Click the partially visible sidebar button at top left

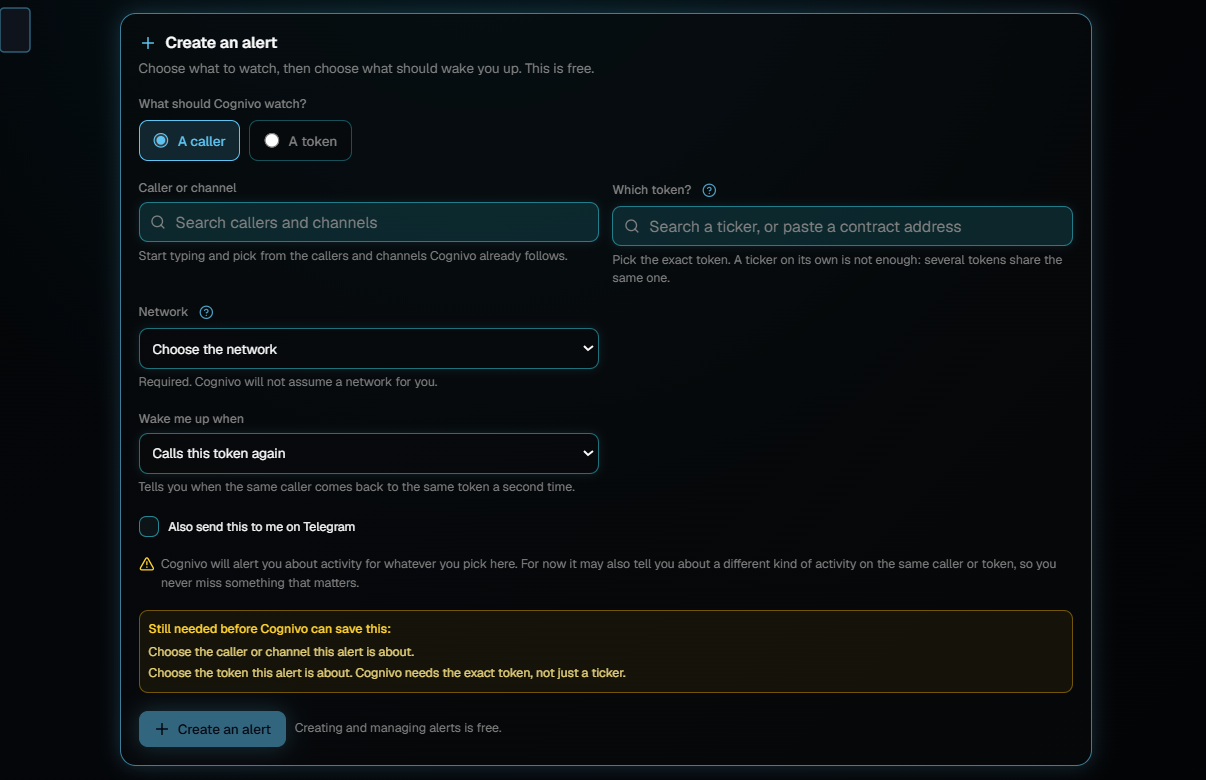pyautogui.click(x=15, y=30)
